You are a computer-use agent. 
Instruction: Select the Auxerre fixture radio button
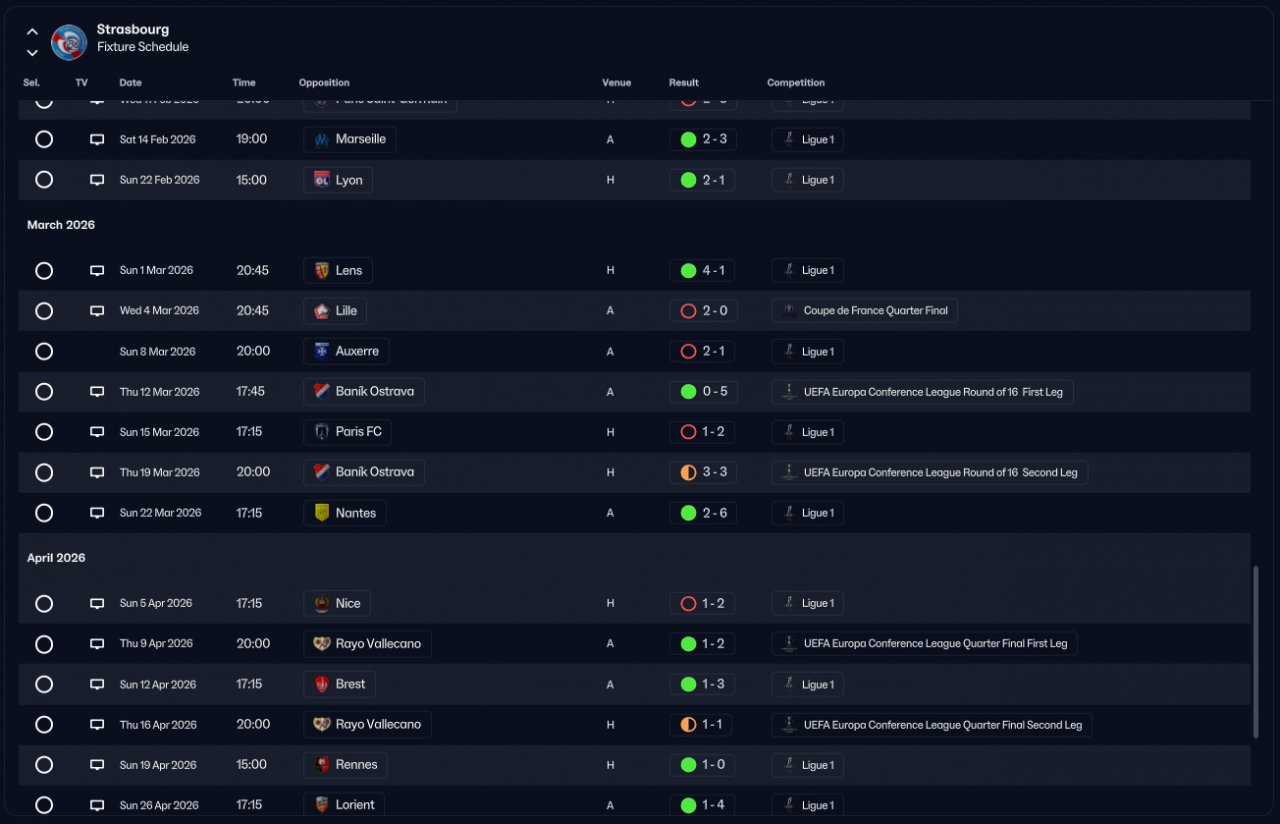(x=44, y=351)
